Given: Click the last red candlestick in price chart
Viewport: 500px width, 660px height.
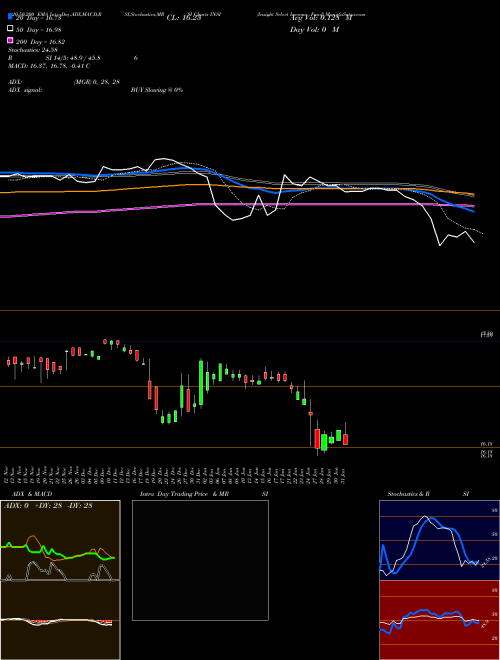Looking at the screenshot, I should (346, 439).
